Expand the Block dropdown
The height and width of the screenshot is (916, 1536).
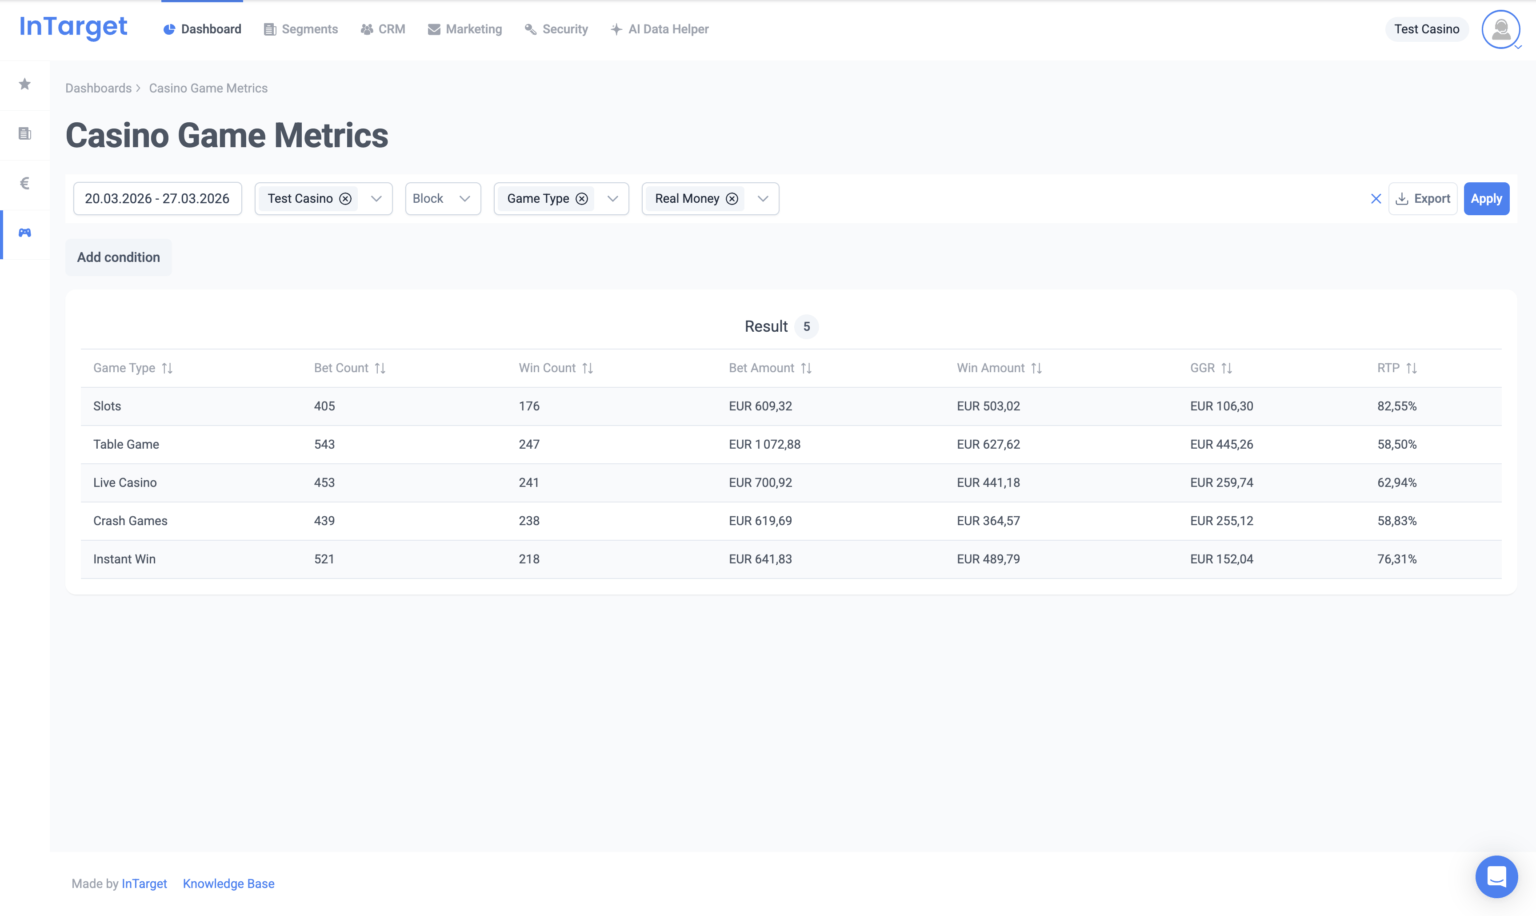(442, 199)
